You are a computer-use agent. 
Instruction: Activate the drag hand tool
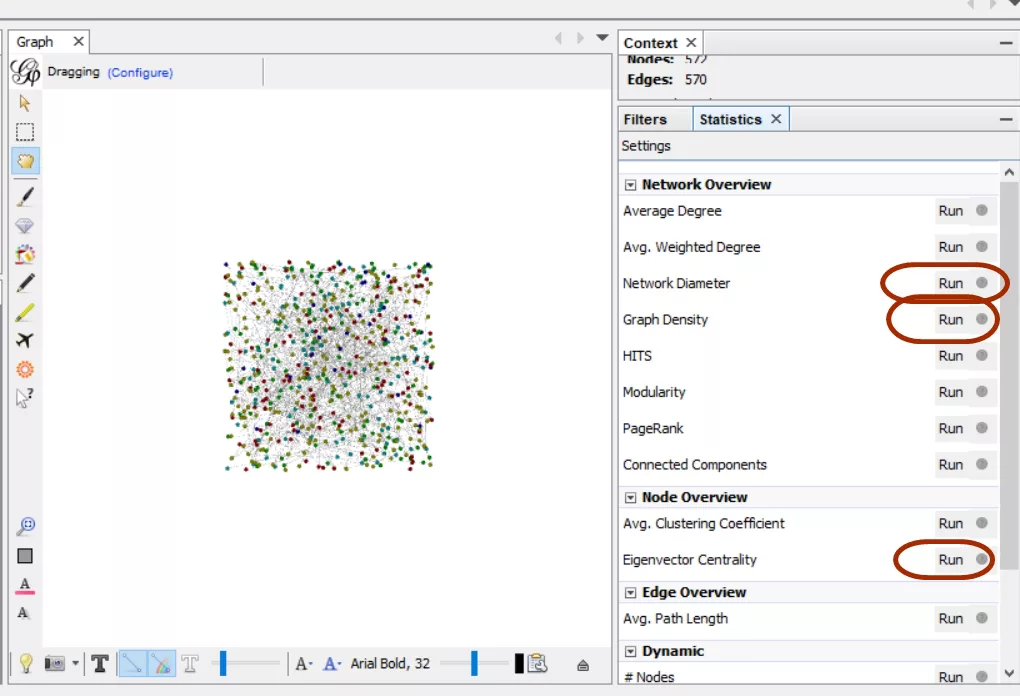(25, 161)
